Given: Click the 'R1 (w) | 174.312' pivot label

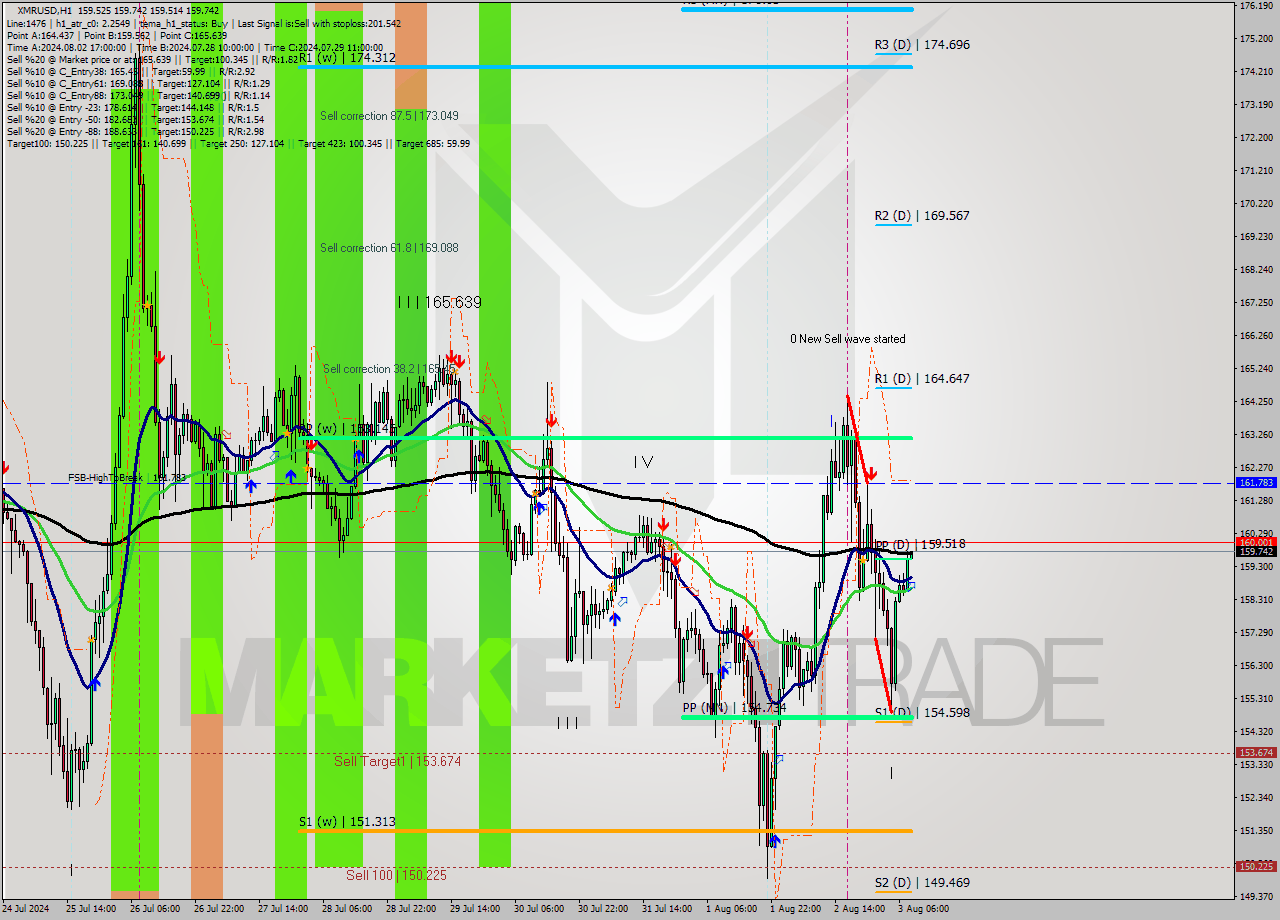Looking at the screenshot, I should click(347, 58).
